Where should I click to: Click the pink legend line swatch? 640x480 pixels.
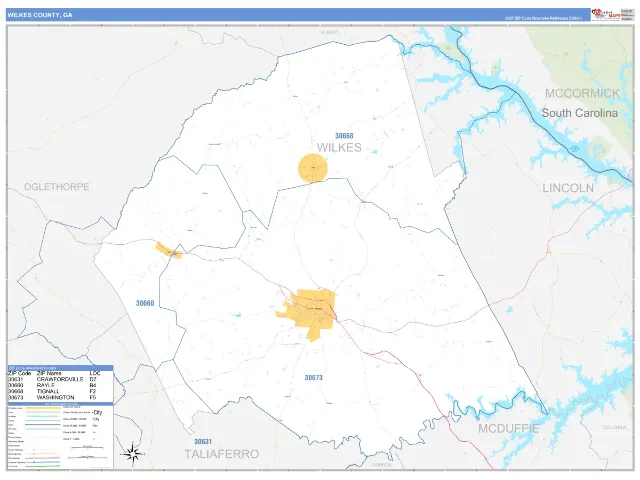[x=42, y=458]
